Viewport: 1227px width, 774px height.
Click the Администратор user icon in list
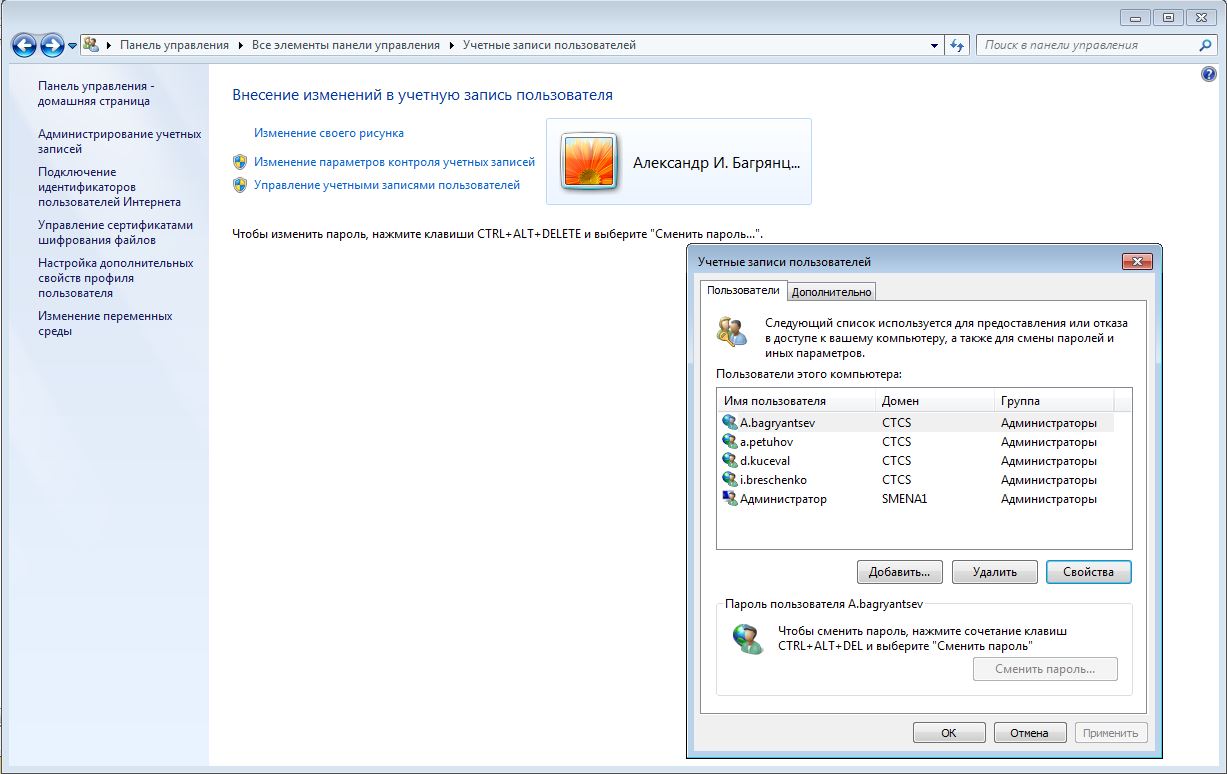(729, 499)
